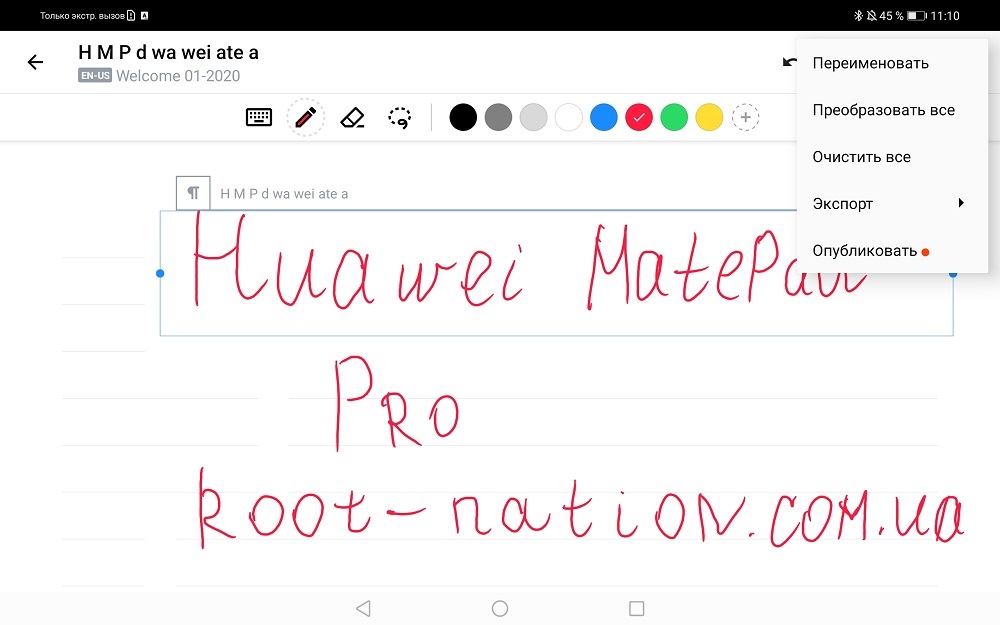Choose the light gray ink color
The height and width of the screenshot is (625, 1000).
tap(533, 117)
